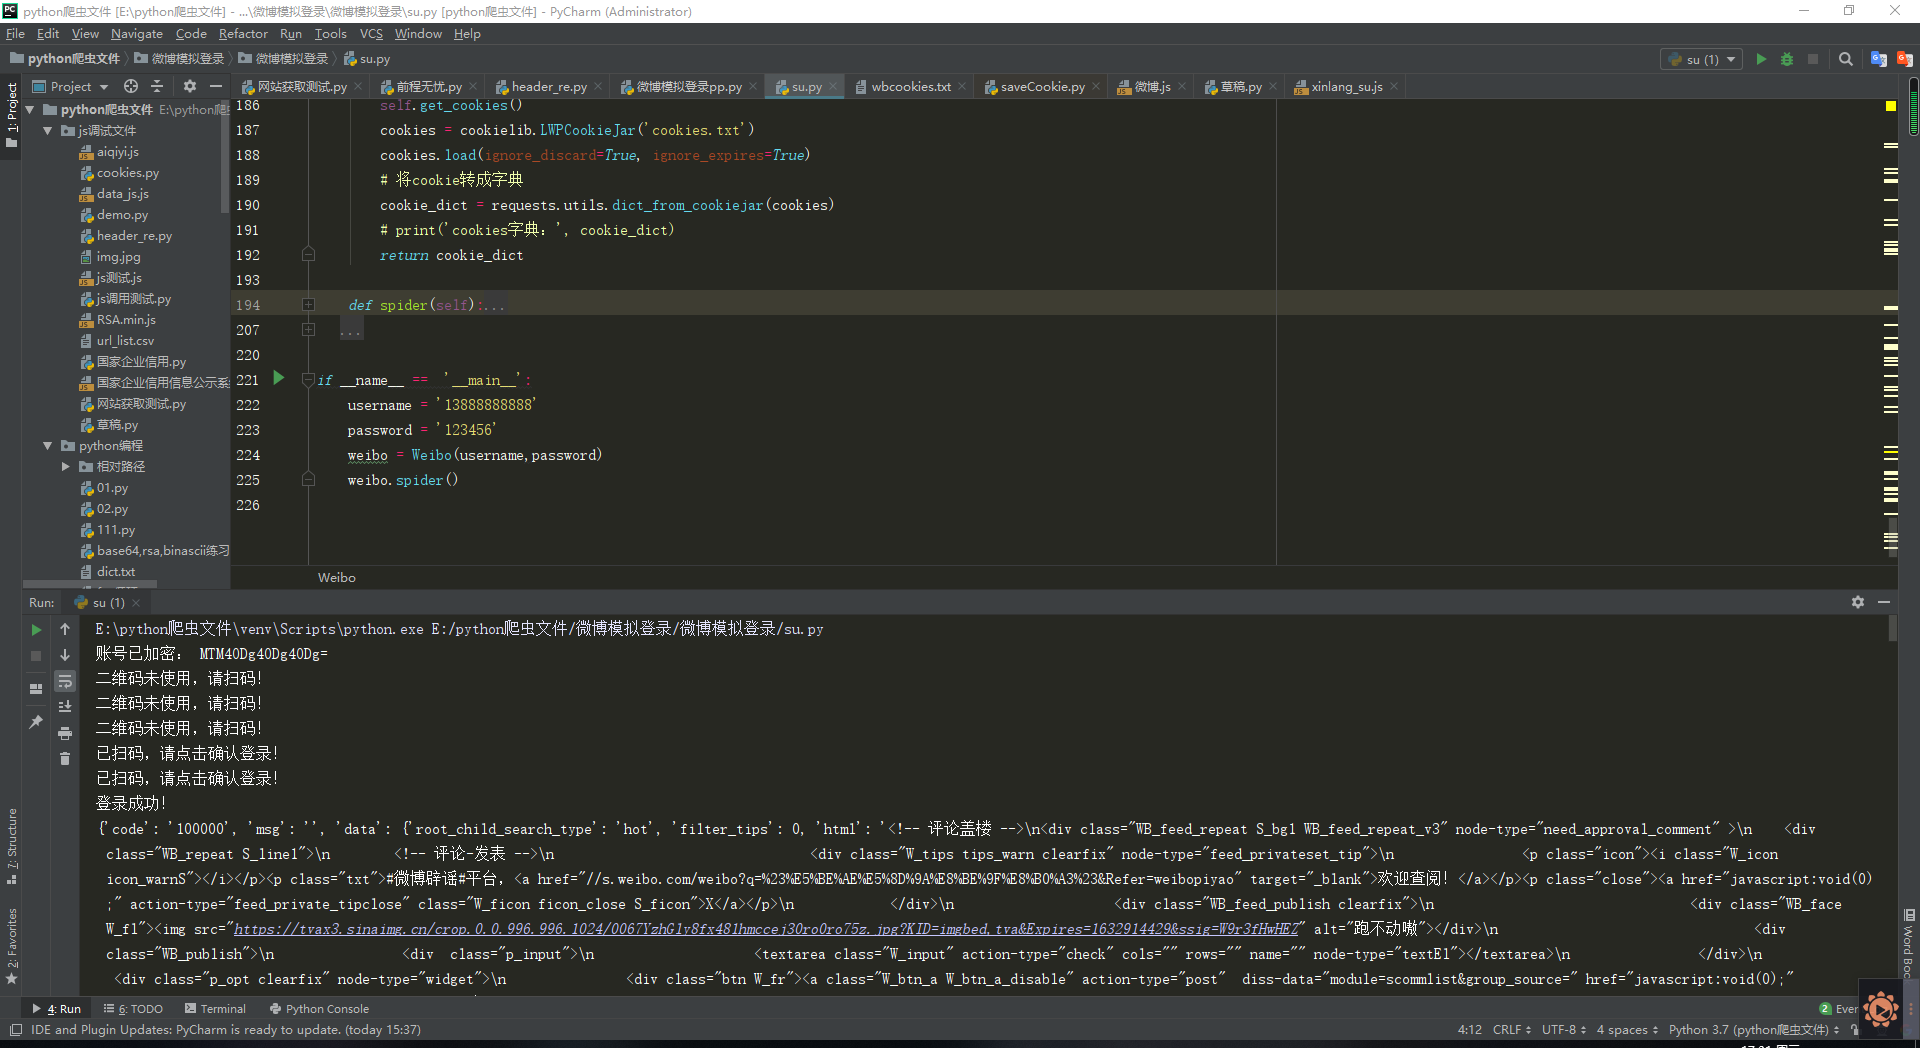Image resolution: width=1920 pixels, height=1048 pixels.
Task: Jump down the stack trace in the Run panel
Action: coord(65,655)
